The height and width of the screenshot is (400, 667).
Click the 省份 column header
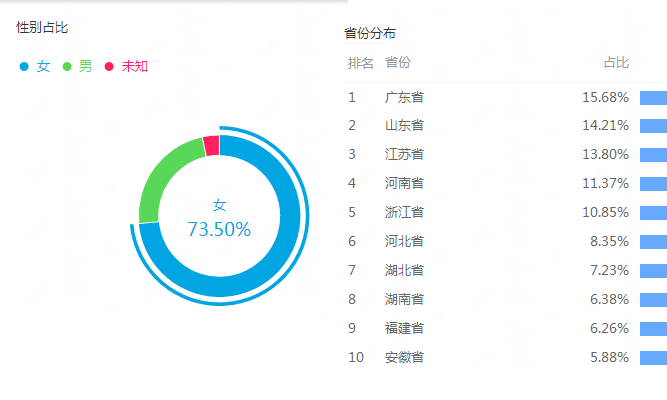[x=398, y=63]
